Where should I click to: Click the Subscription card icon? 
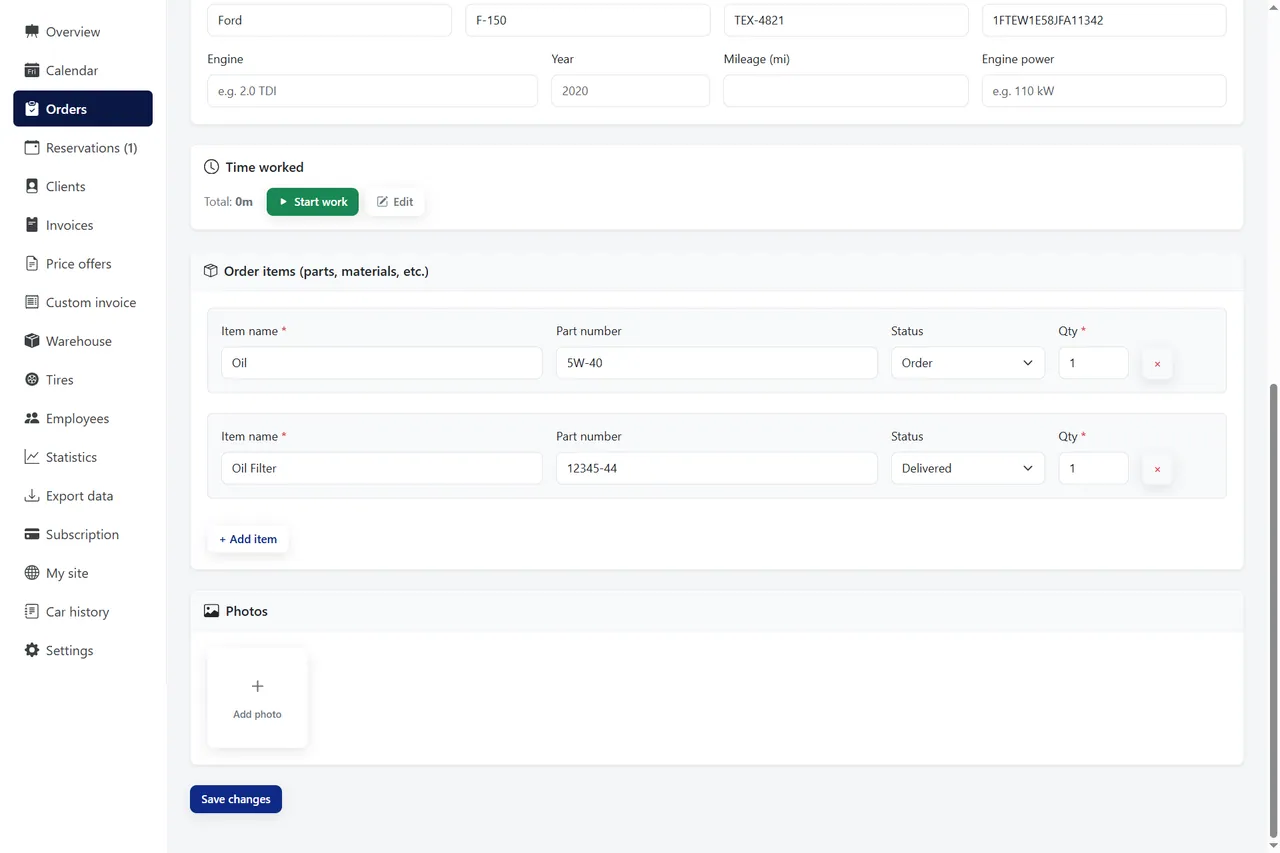click(x=32, y=534)
